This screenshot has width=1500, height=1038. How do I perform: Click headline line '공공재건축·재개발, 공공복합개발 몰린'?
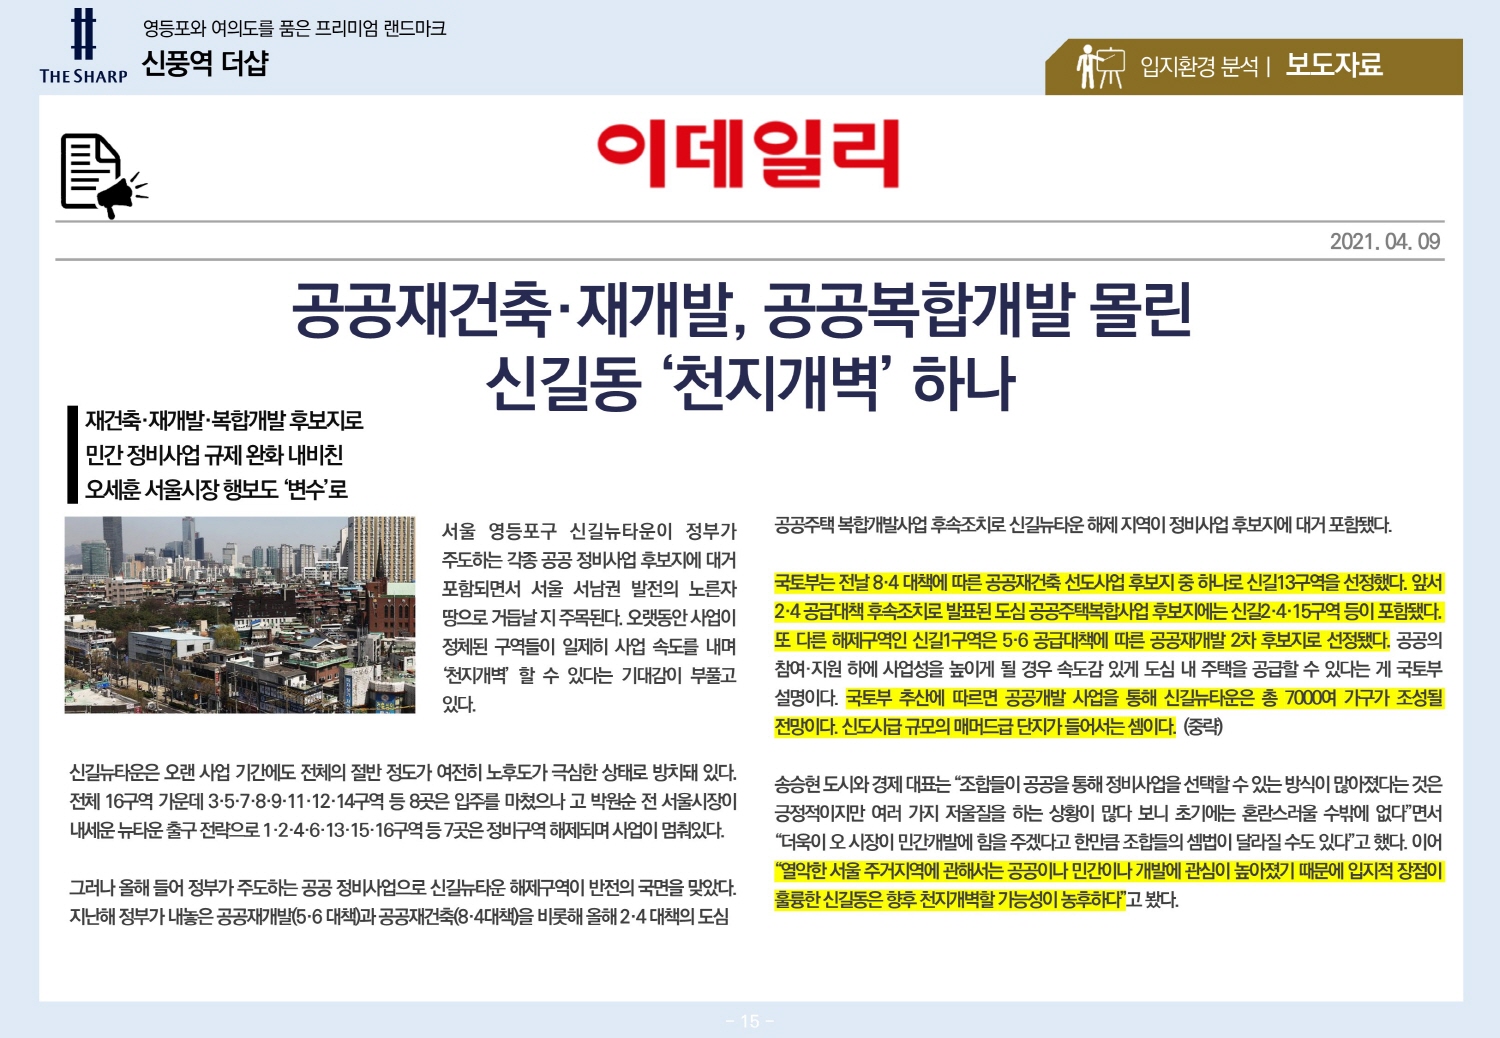(741, 310)
